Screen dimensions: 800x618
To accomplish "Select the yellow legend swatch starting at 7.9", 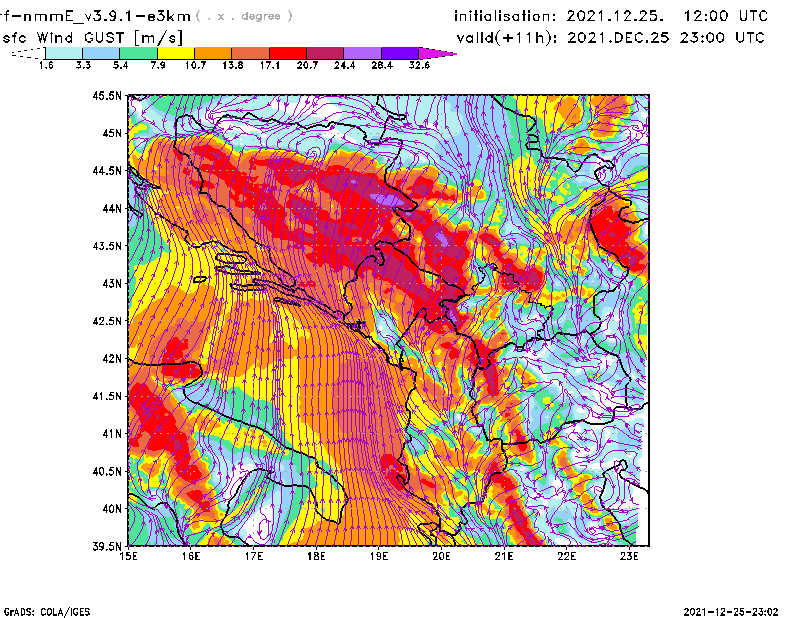I will (176, 53).
